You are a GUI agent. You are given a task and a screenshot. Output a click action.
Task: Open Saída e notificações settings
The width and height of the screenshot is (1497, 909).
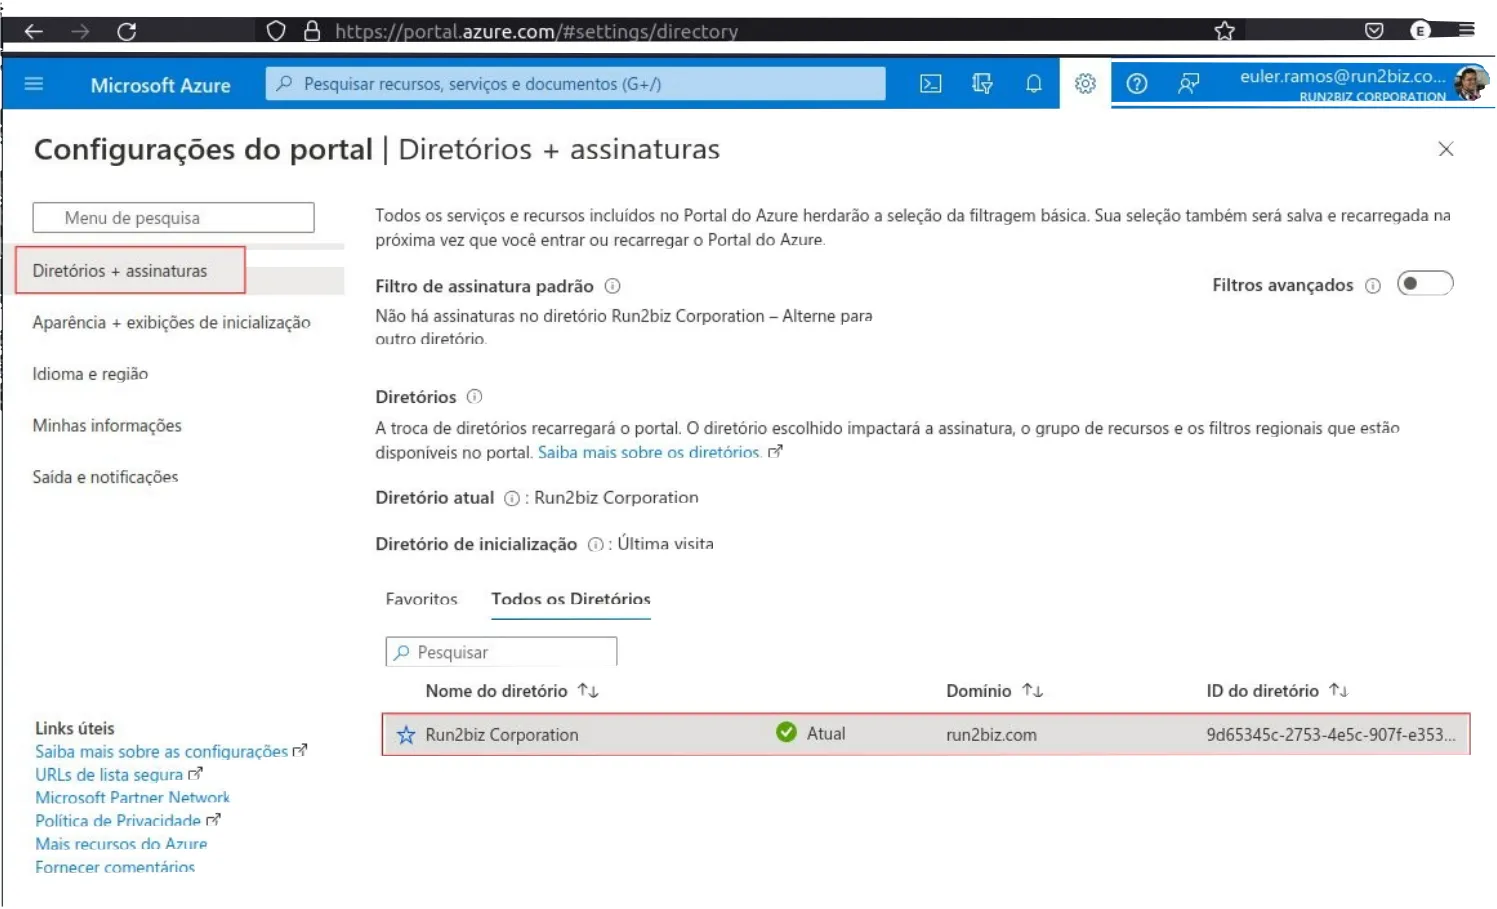(105, 477)
